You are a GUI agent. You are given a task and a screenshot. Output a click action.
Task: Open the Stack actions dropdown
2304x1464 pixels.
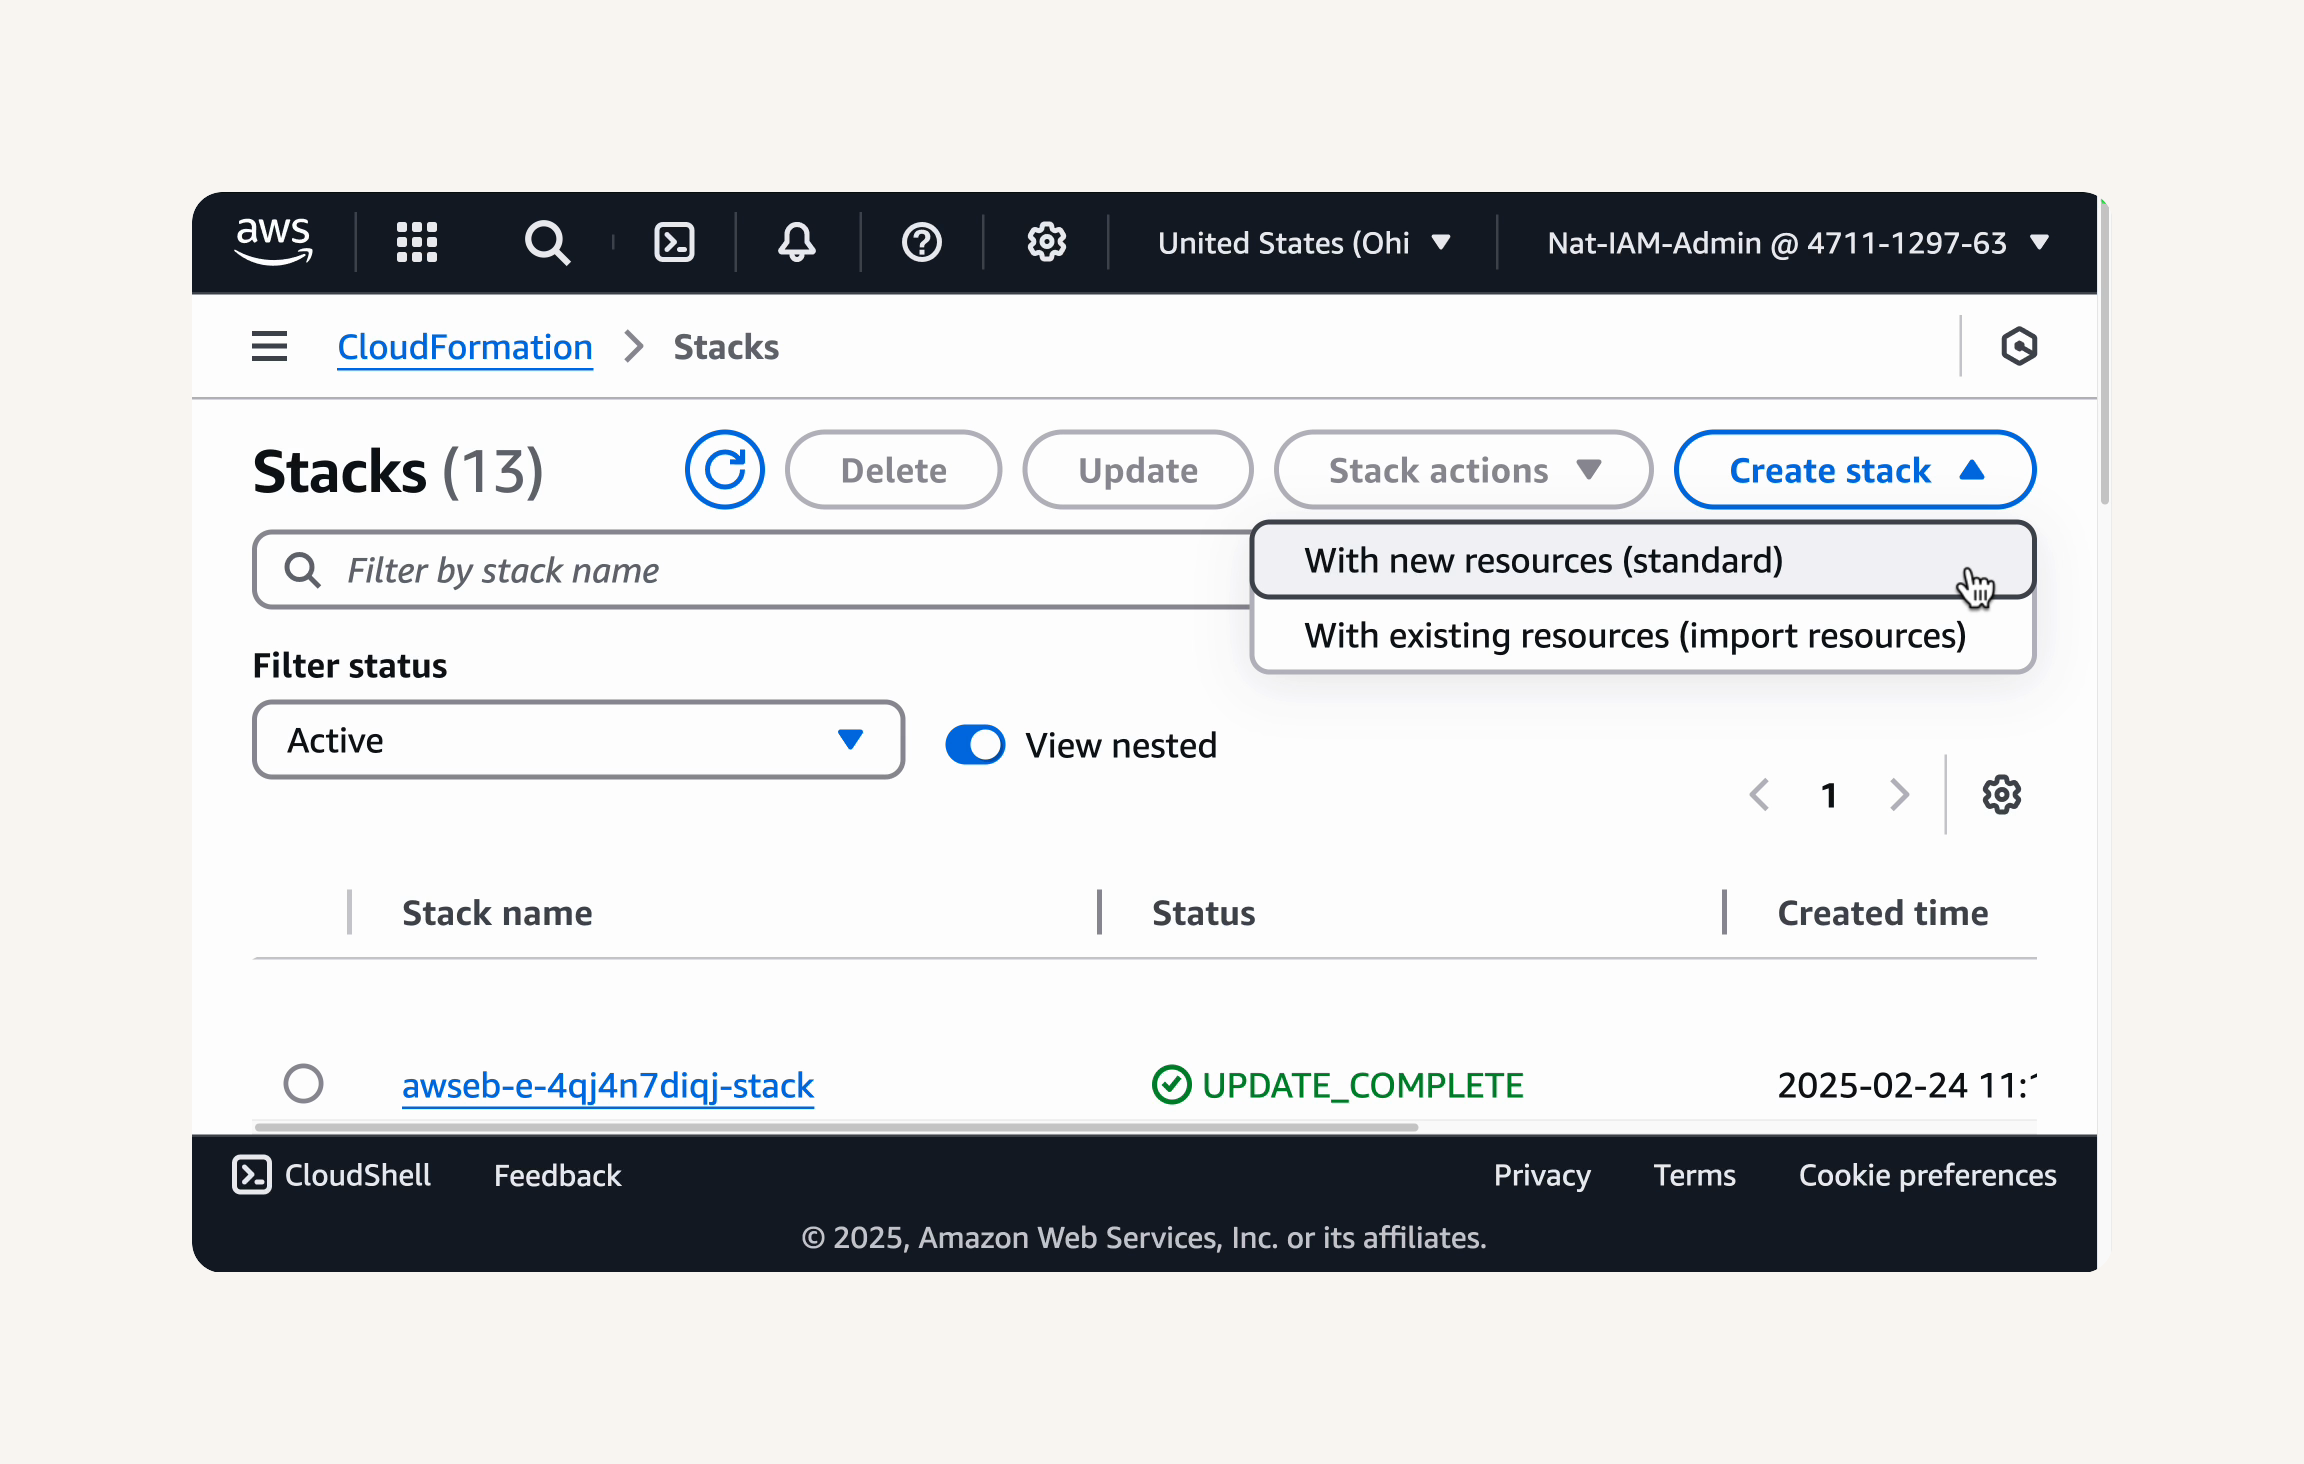click(x=1463, y=470)
